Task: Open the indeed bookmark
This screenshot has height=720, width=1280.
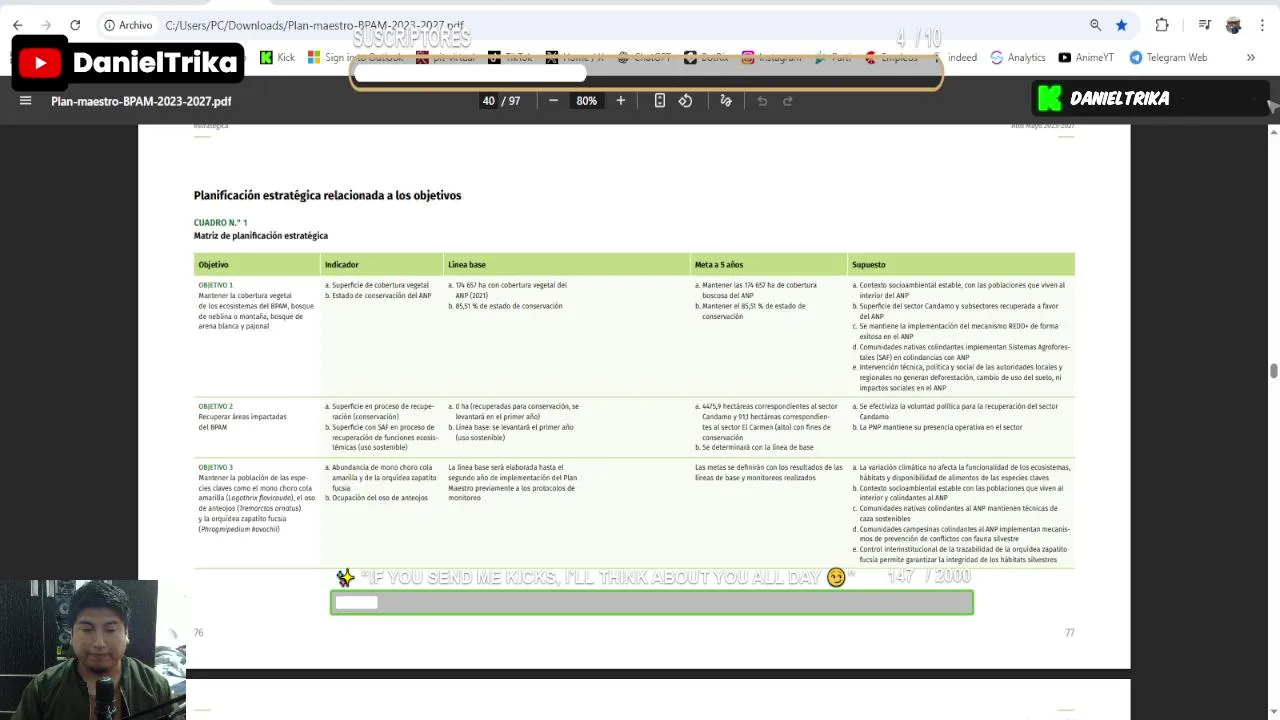Action: point(962,57)
